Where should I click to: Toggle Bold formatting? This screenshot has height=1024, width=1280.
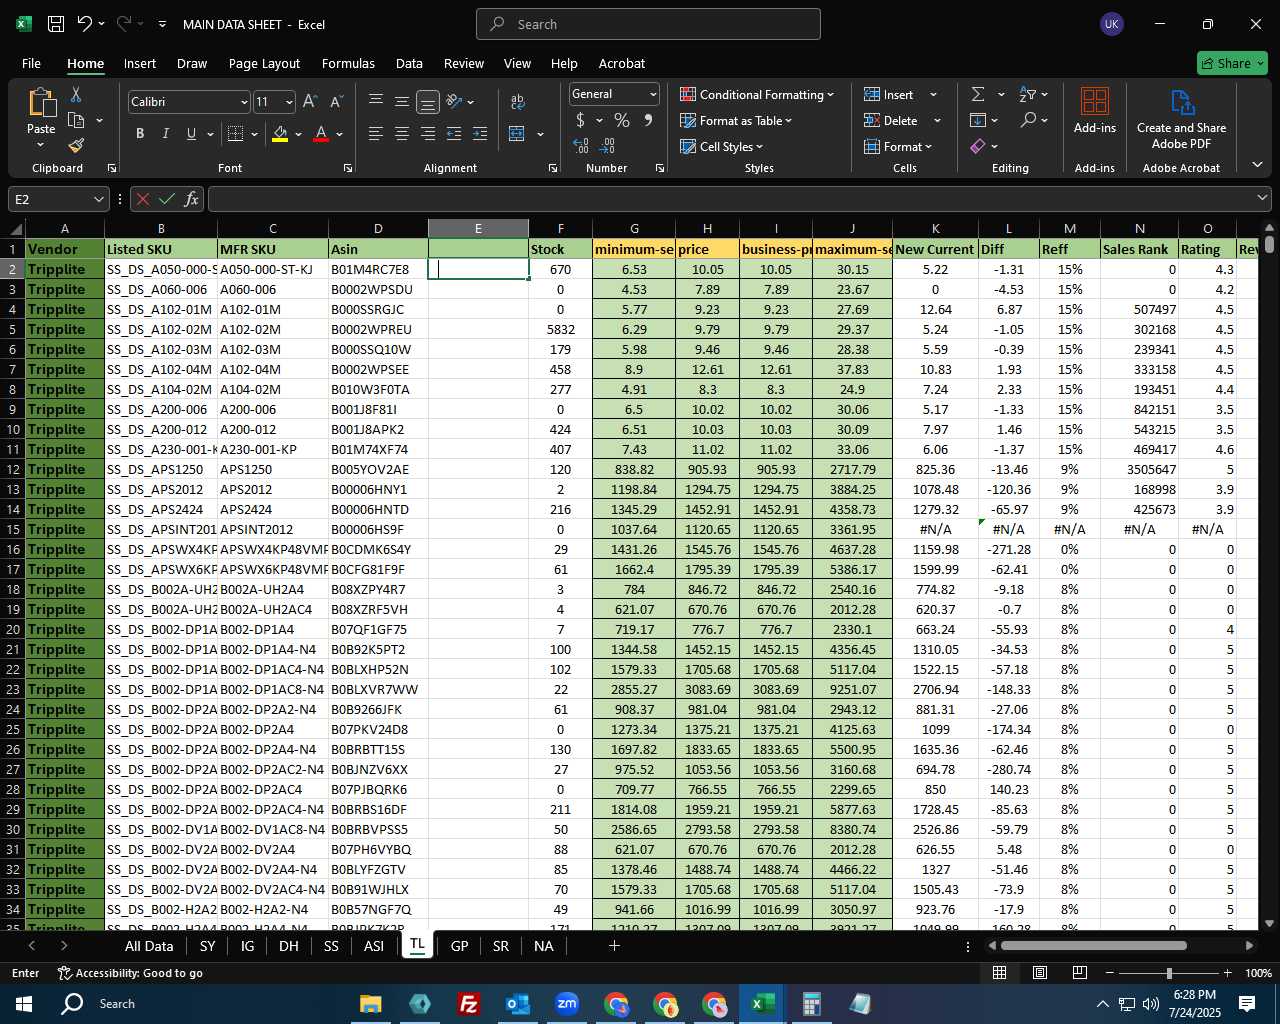pos(140,133)
